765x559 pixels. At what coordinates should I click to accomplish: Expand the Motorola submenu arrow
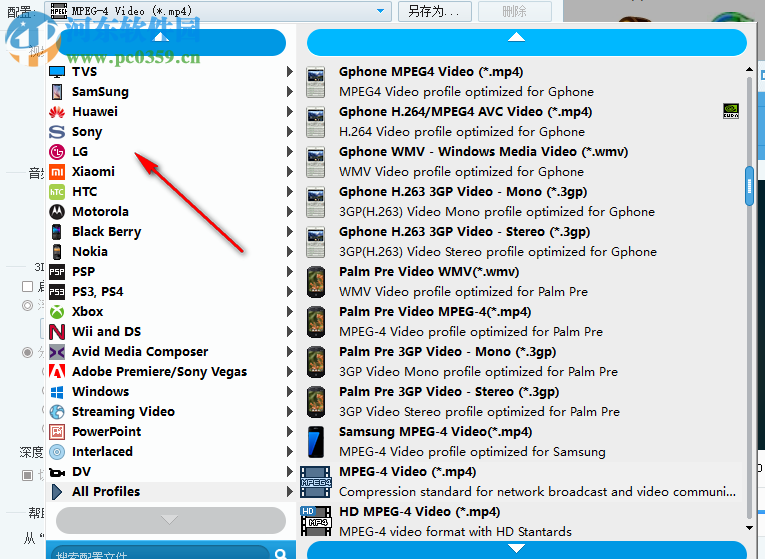tap(289, 212)
